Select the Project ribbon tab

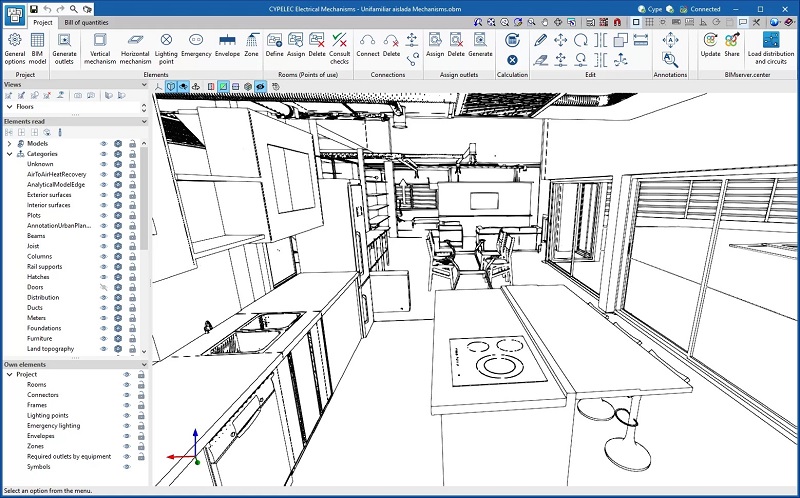click(x=43, y=21)
